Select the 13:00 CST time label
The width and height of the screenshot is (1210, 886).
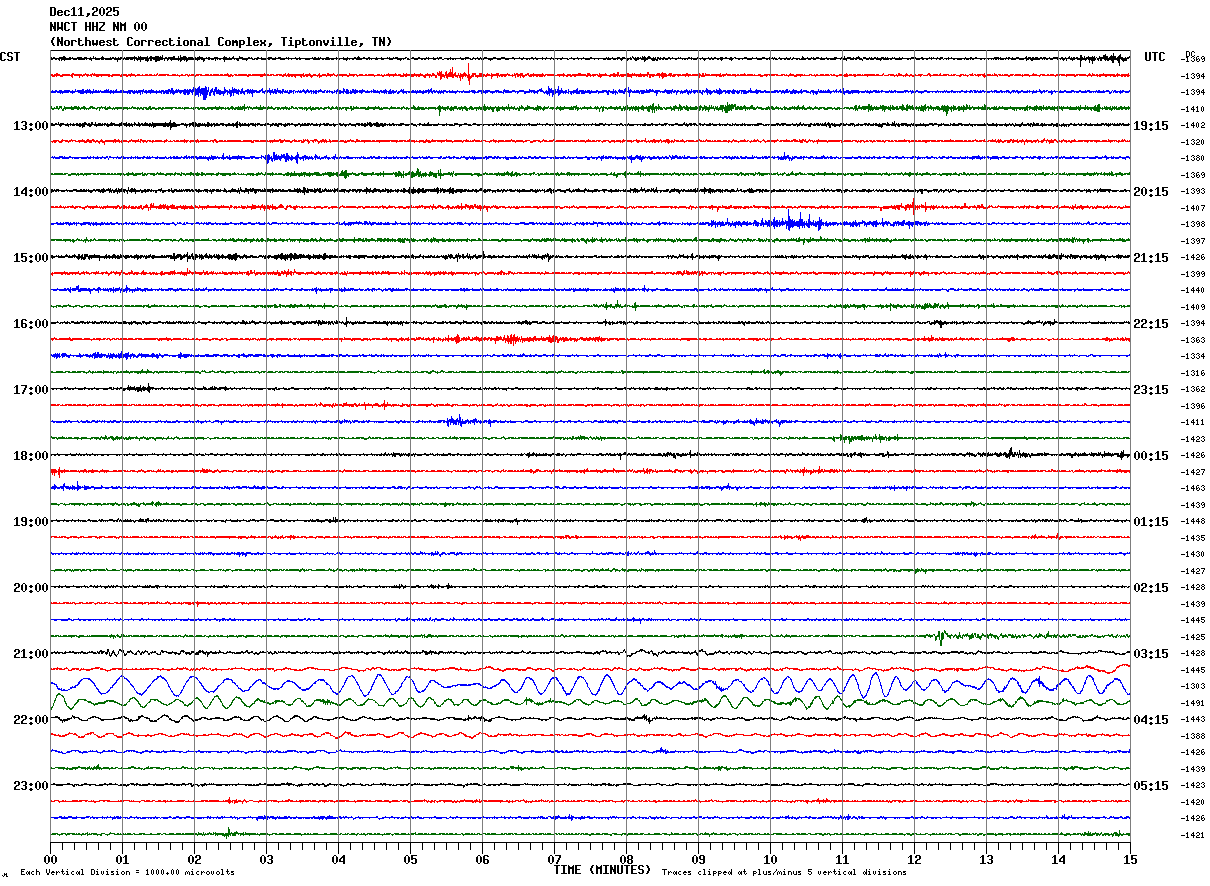point(30,126)
